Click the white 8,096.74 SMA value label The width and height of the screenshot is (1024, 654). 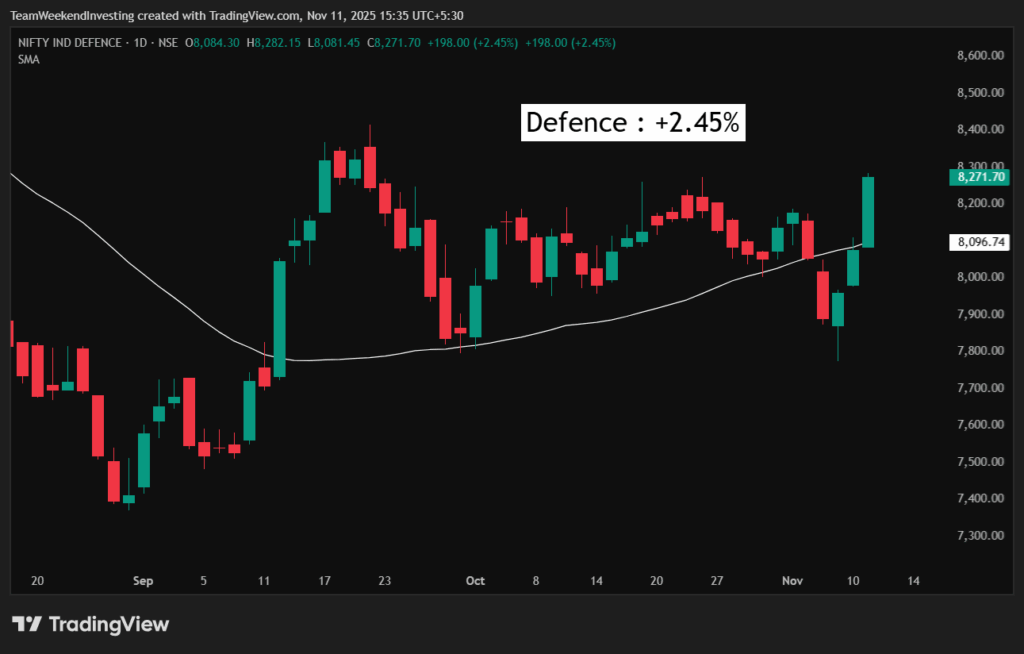pos(979,242)
